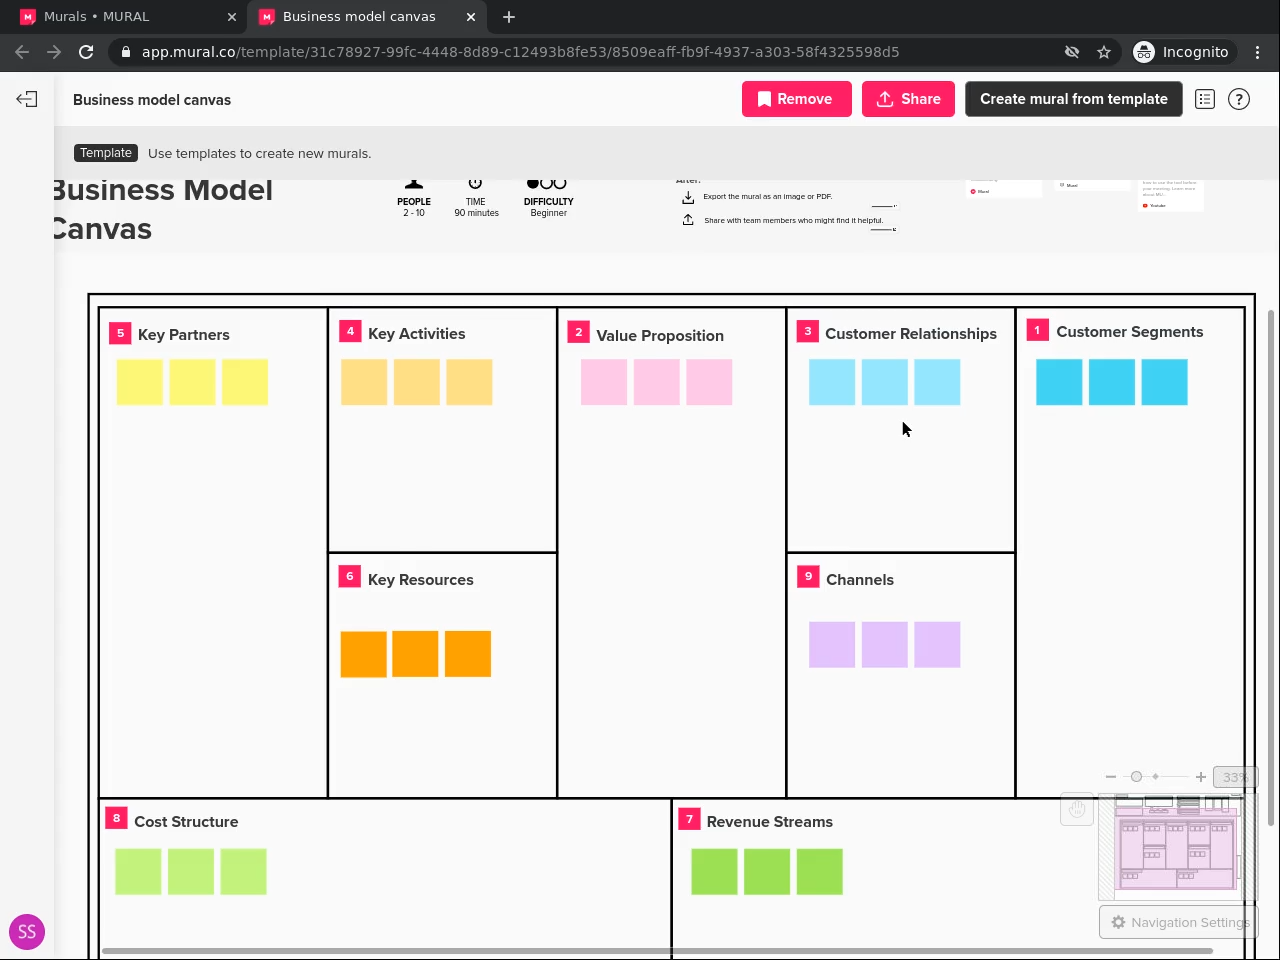This screenshot has width=1280, height=960.
Task: Click the zoom in plus icon
Action: (x=1201, y=777)
